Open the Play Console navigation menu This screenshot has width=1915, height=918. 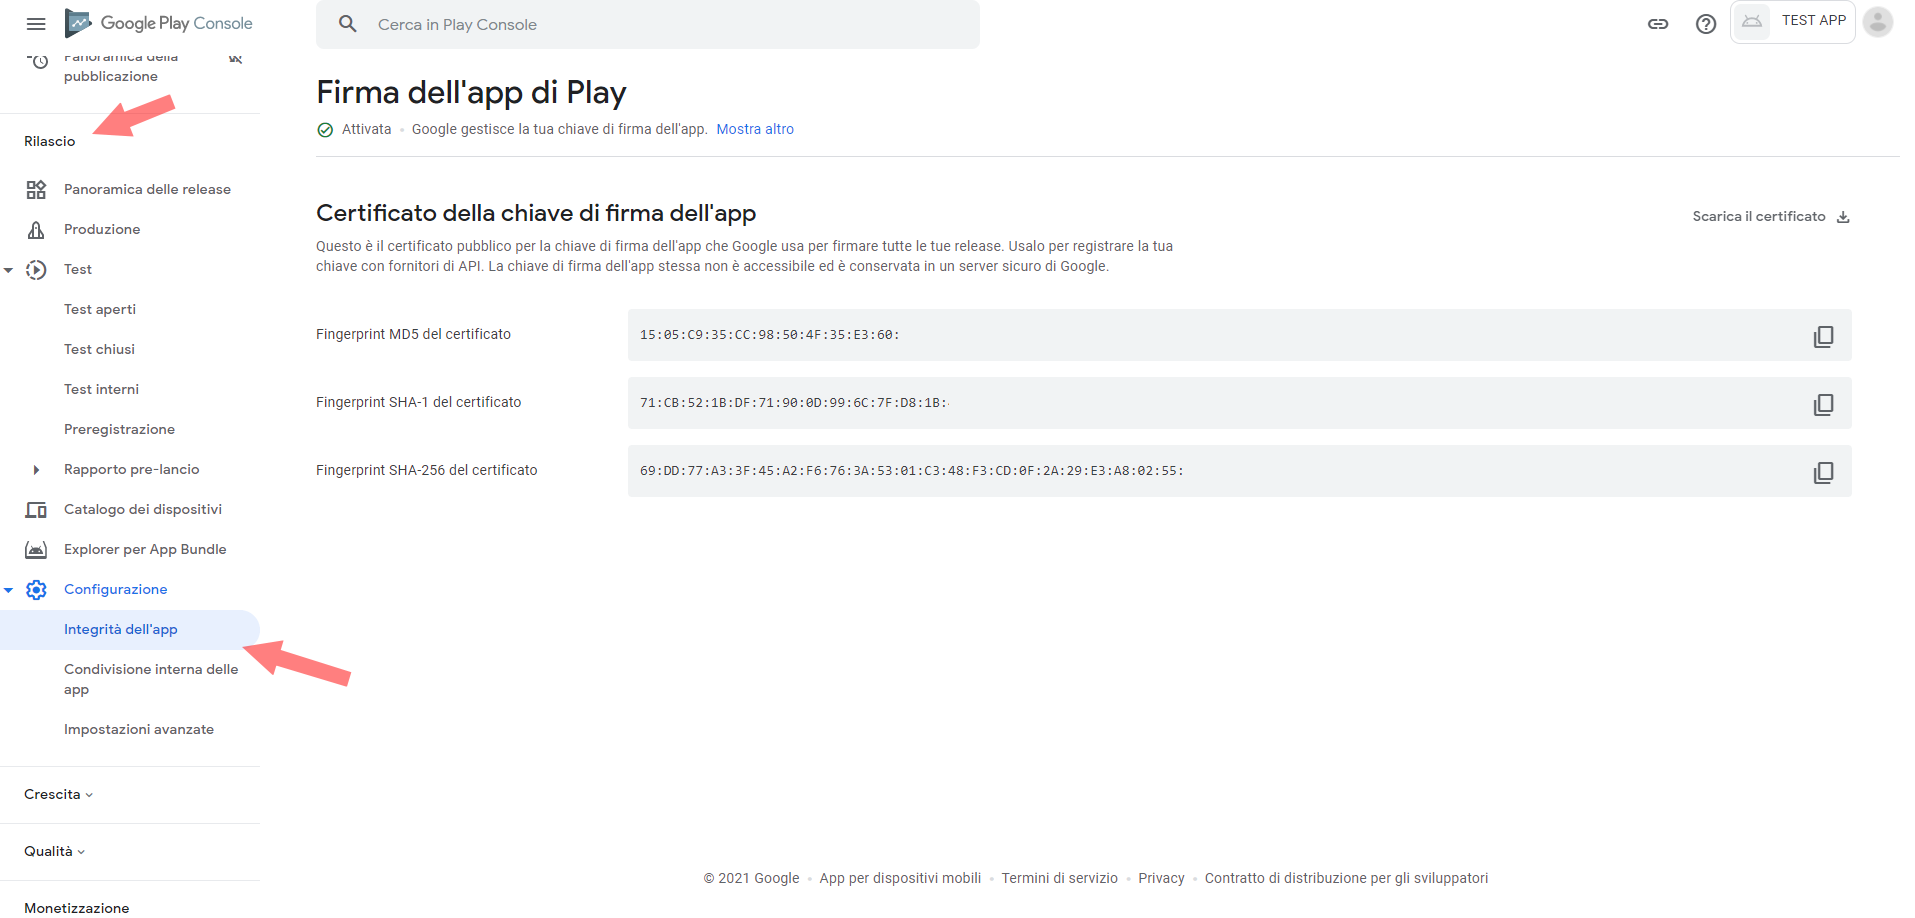[36, 24]
